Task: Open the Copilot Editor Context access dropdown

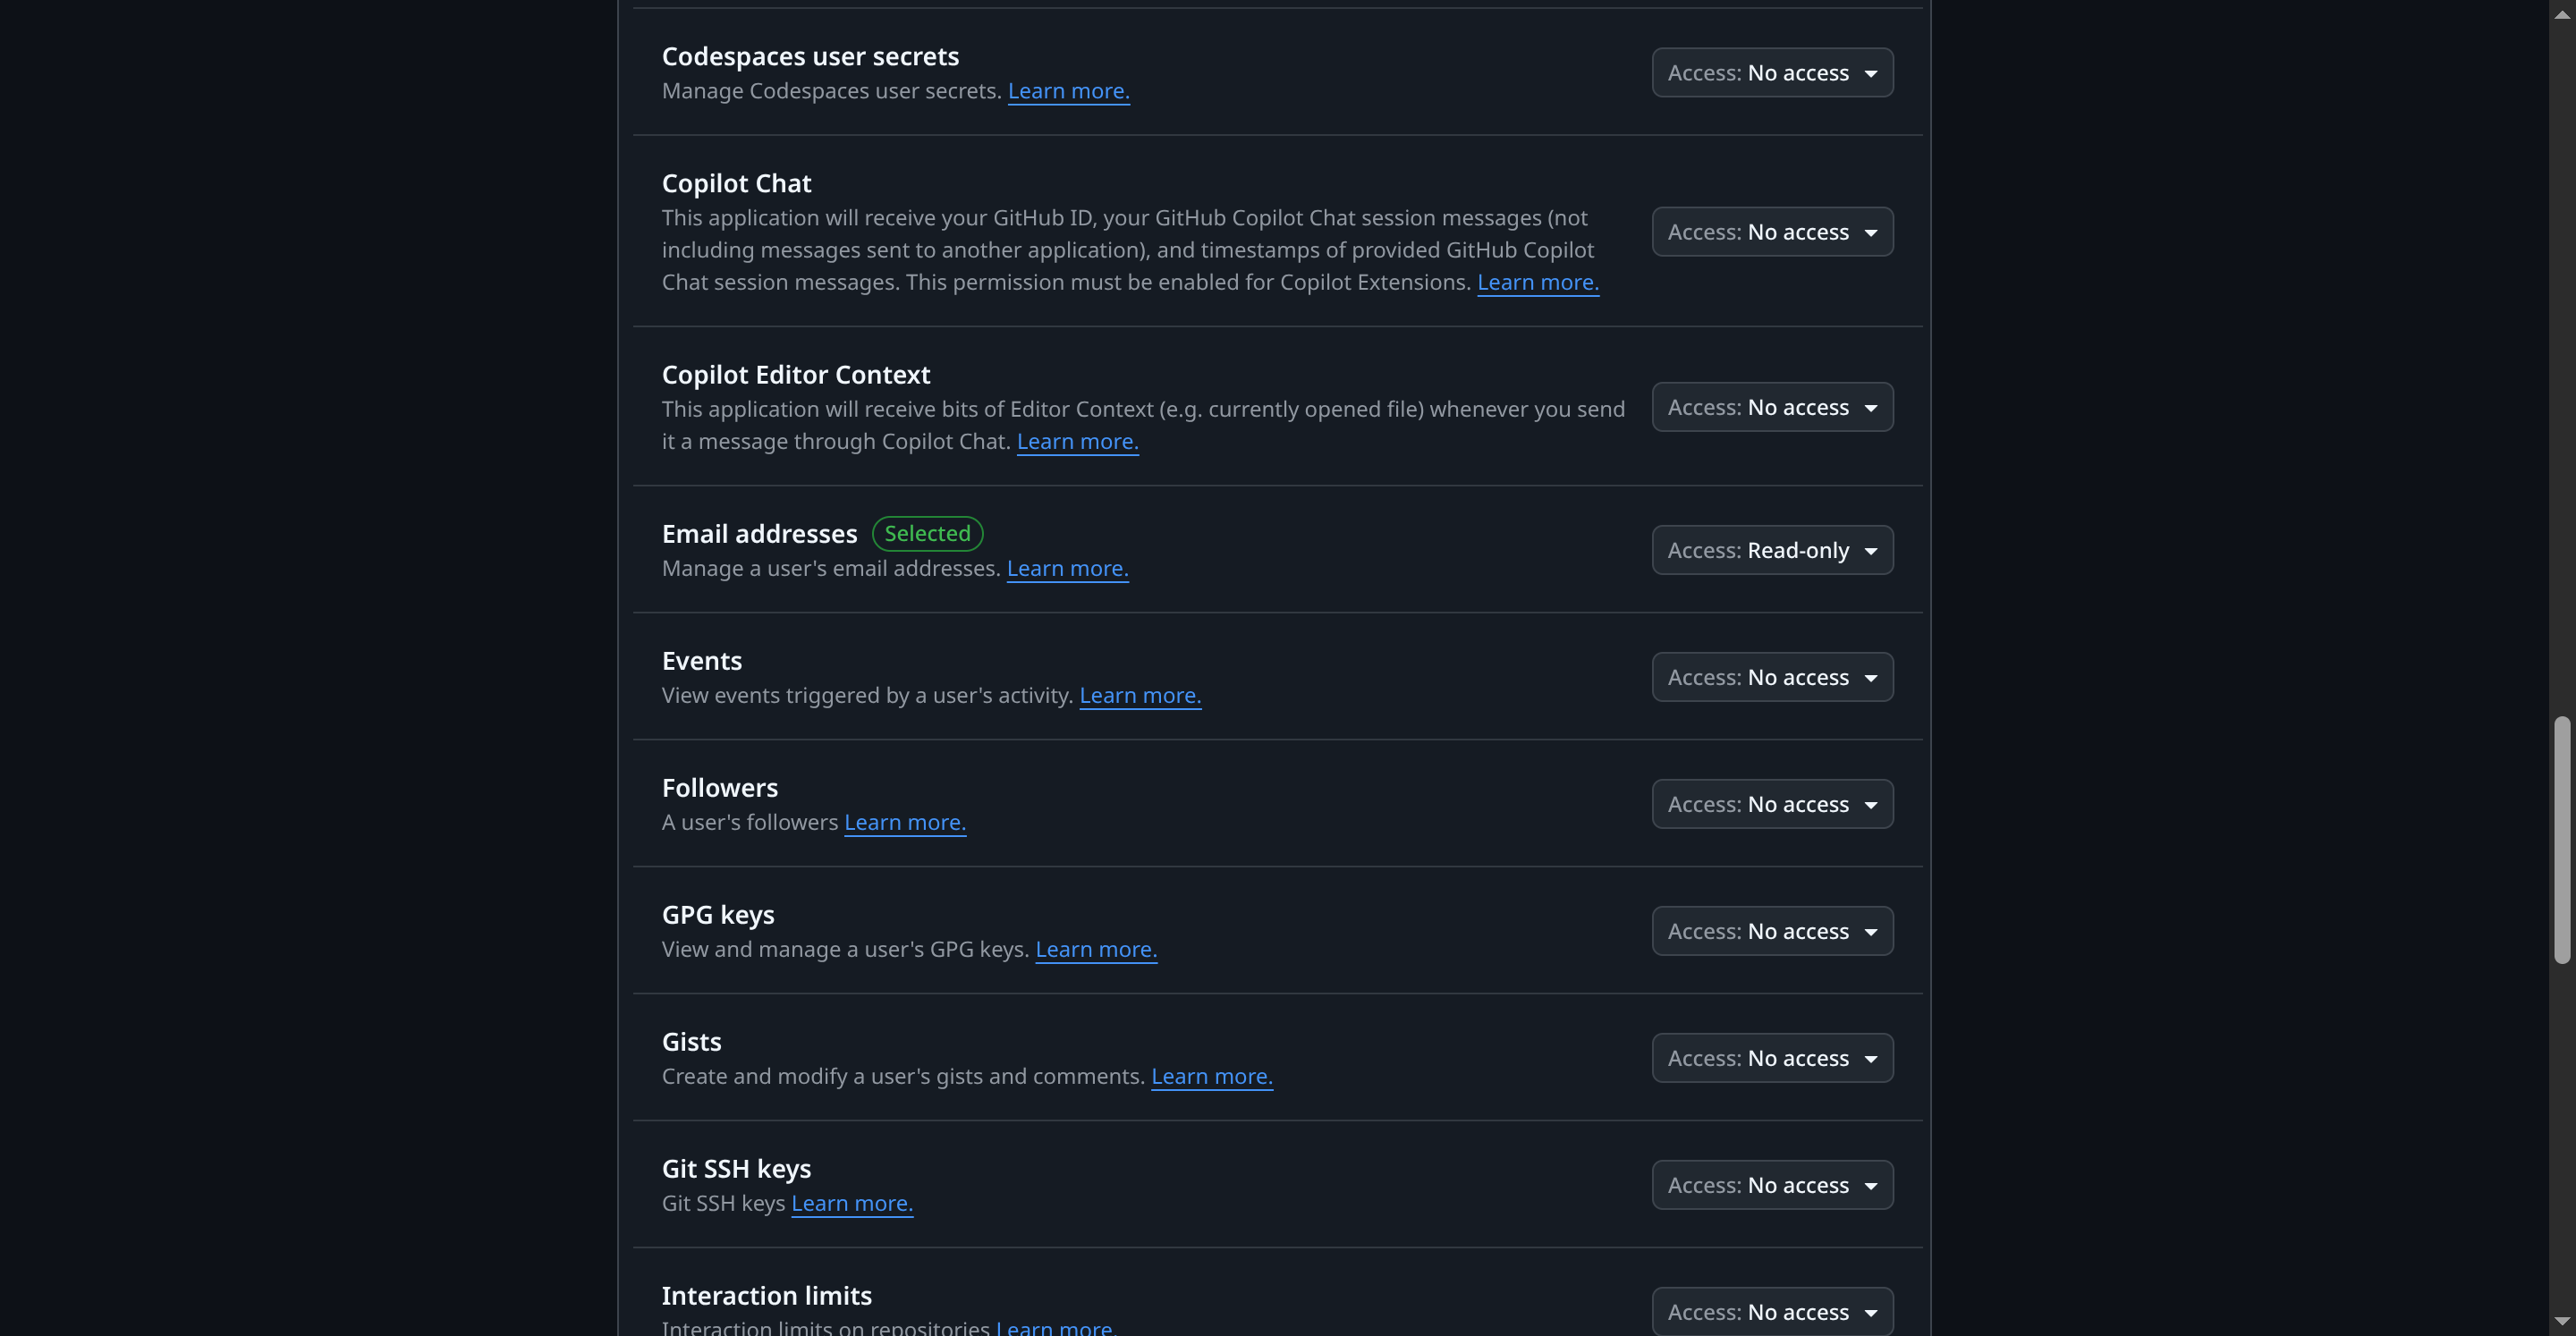Action: click(x=1771, y=406)
